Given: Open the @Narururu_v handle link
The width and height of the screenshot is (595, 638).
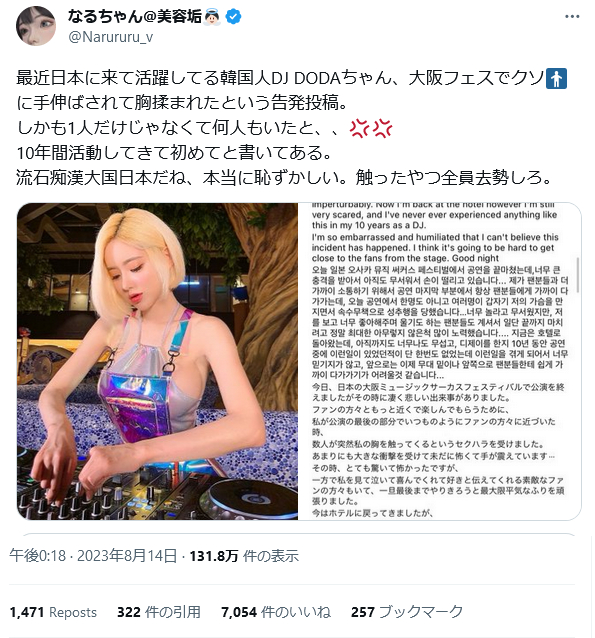Looking at the screenshot, I should click(111, 37).
